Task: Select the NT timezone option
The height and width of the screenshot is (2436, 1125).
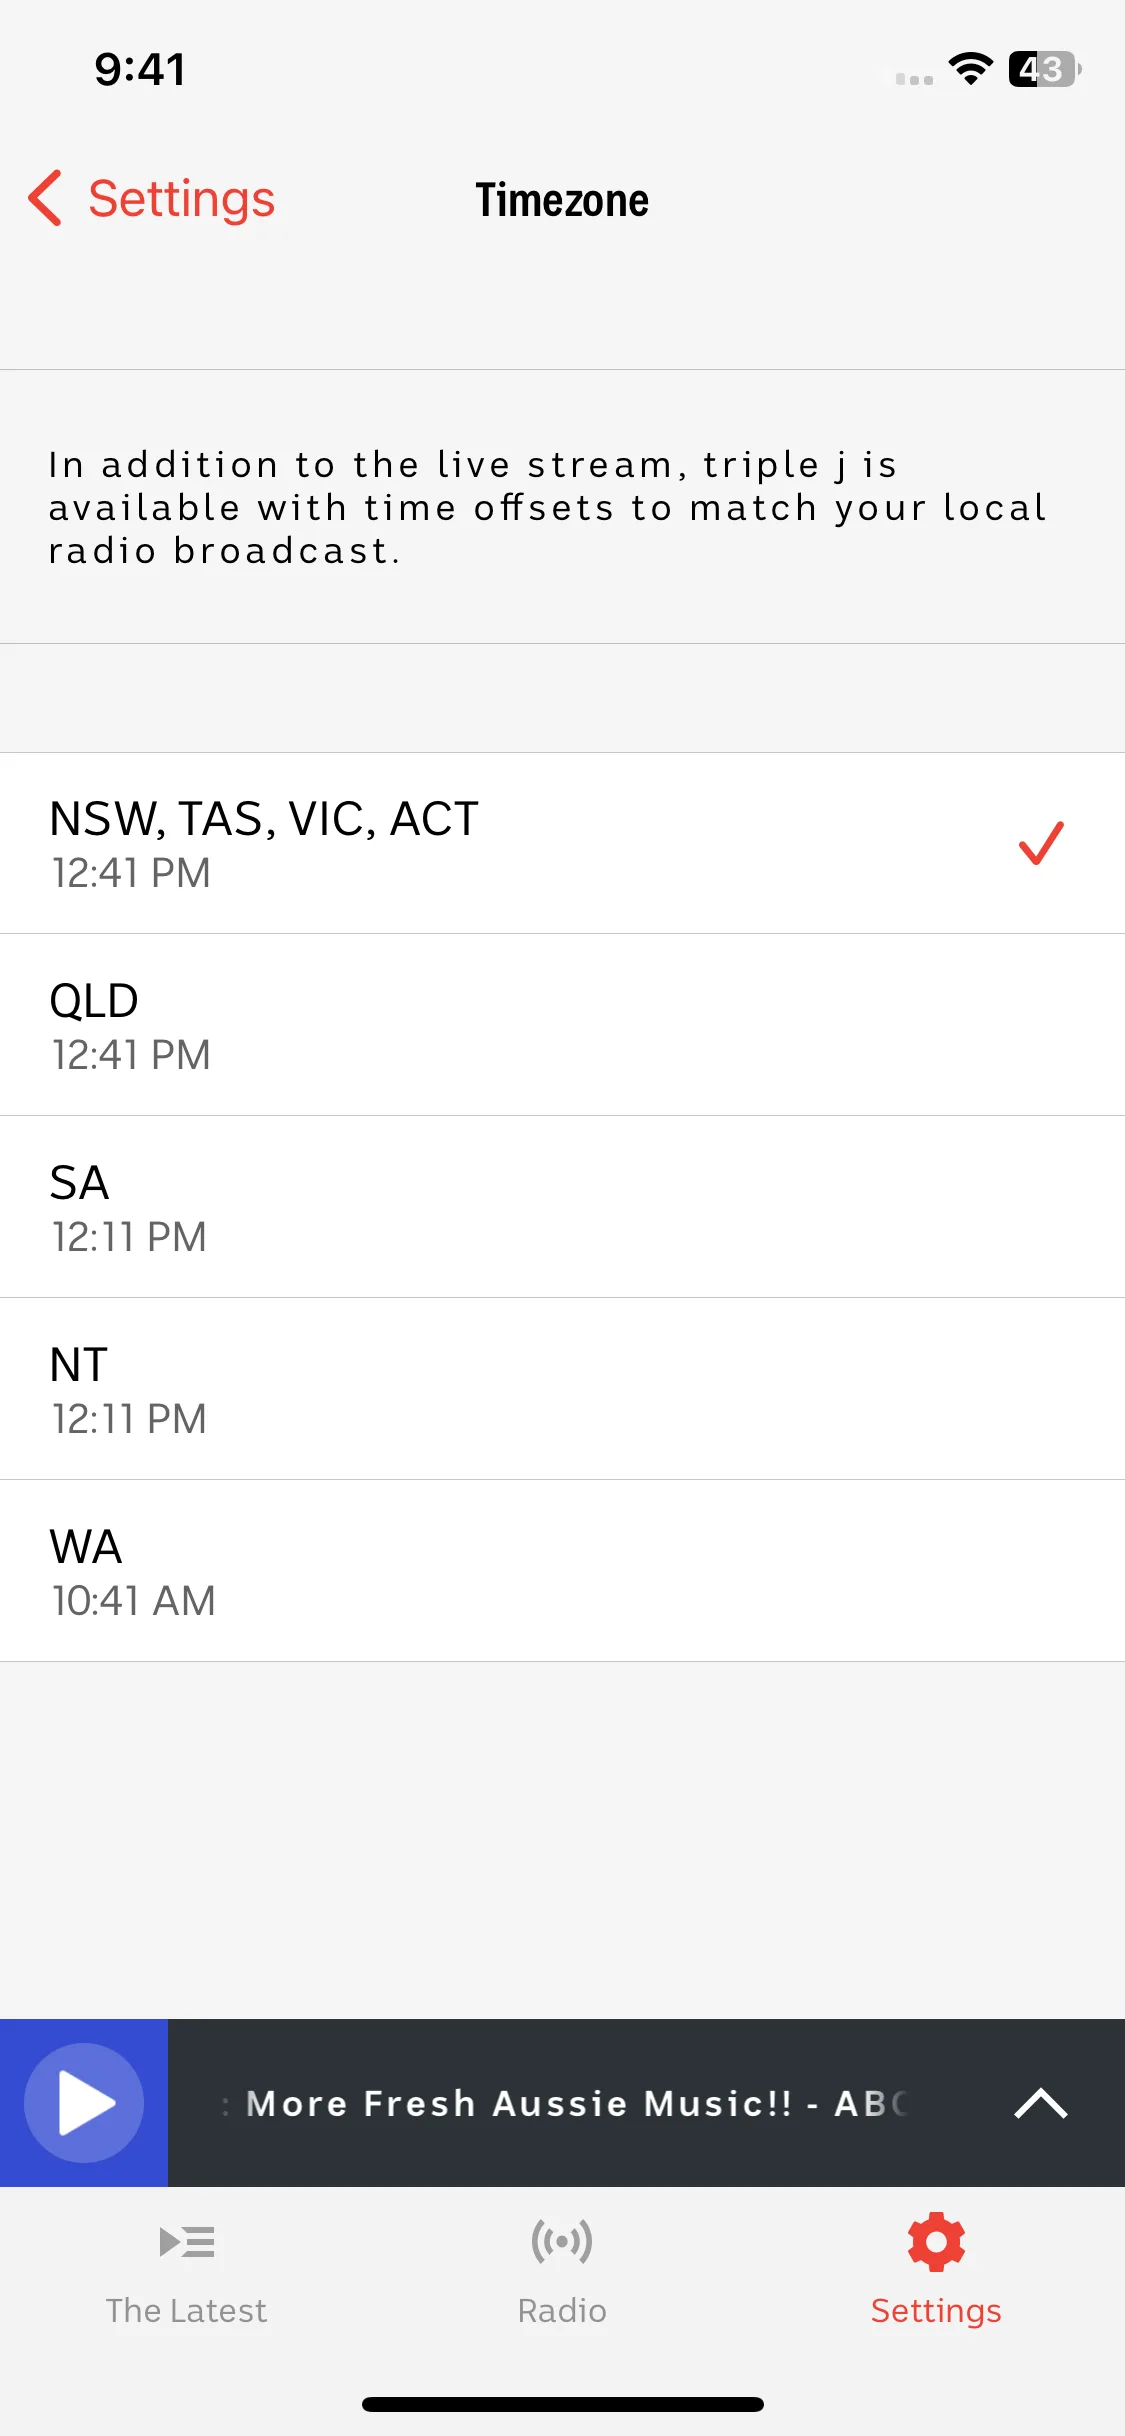Action: click(562, 1389)
